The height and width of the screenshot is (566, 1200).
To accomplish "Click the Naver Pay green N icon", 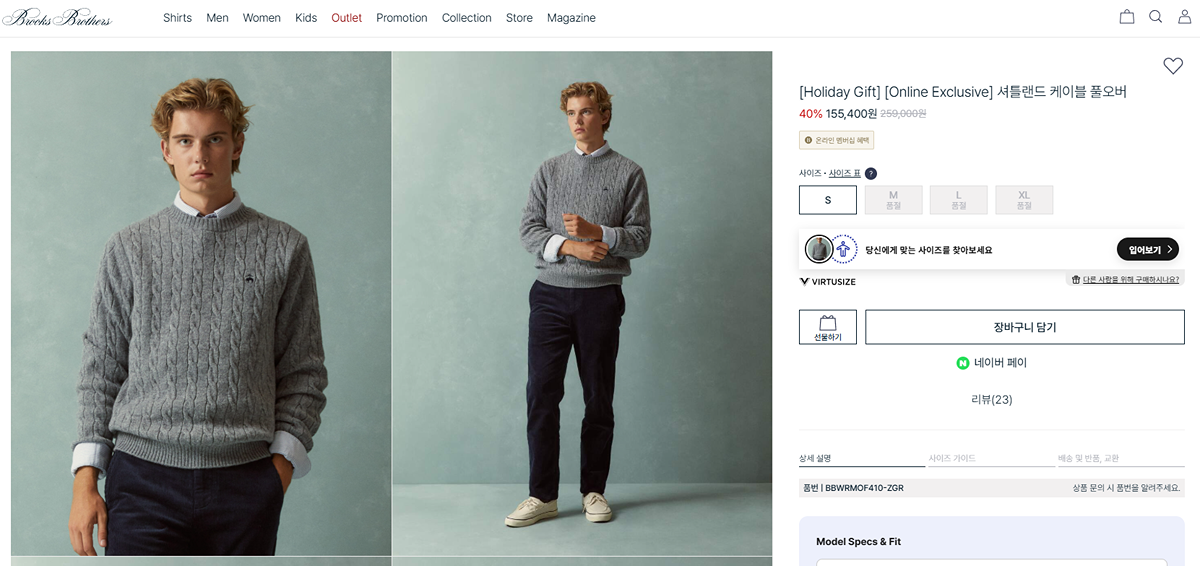I will tap(963, 363).
